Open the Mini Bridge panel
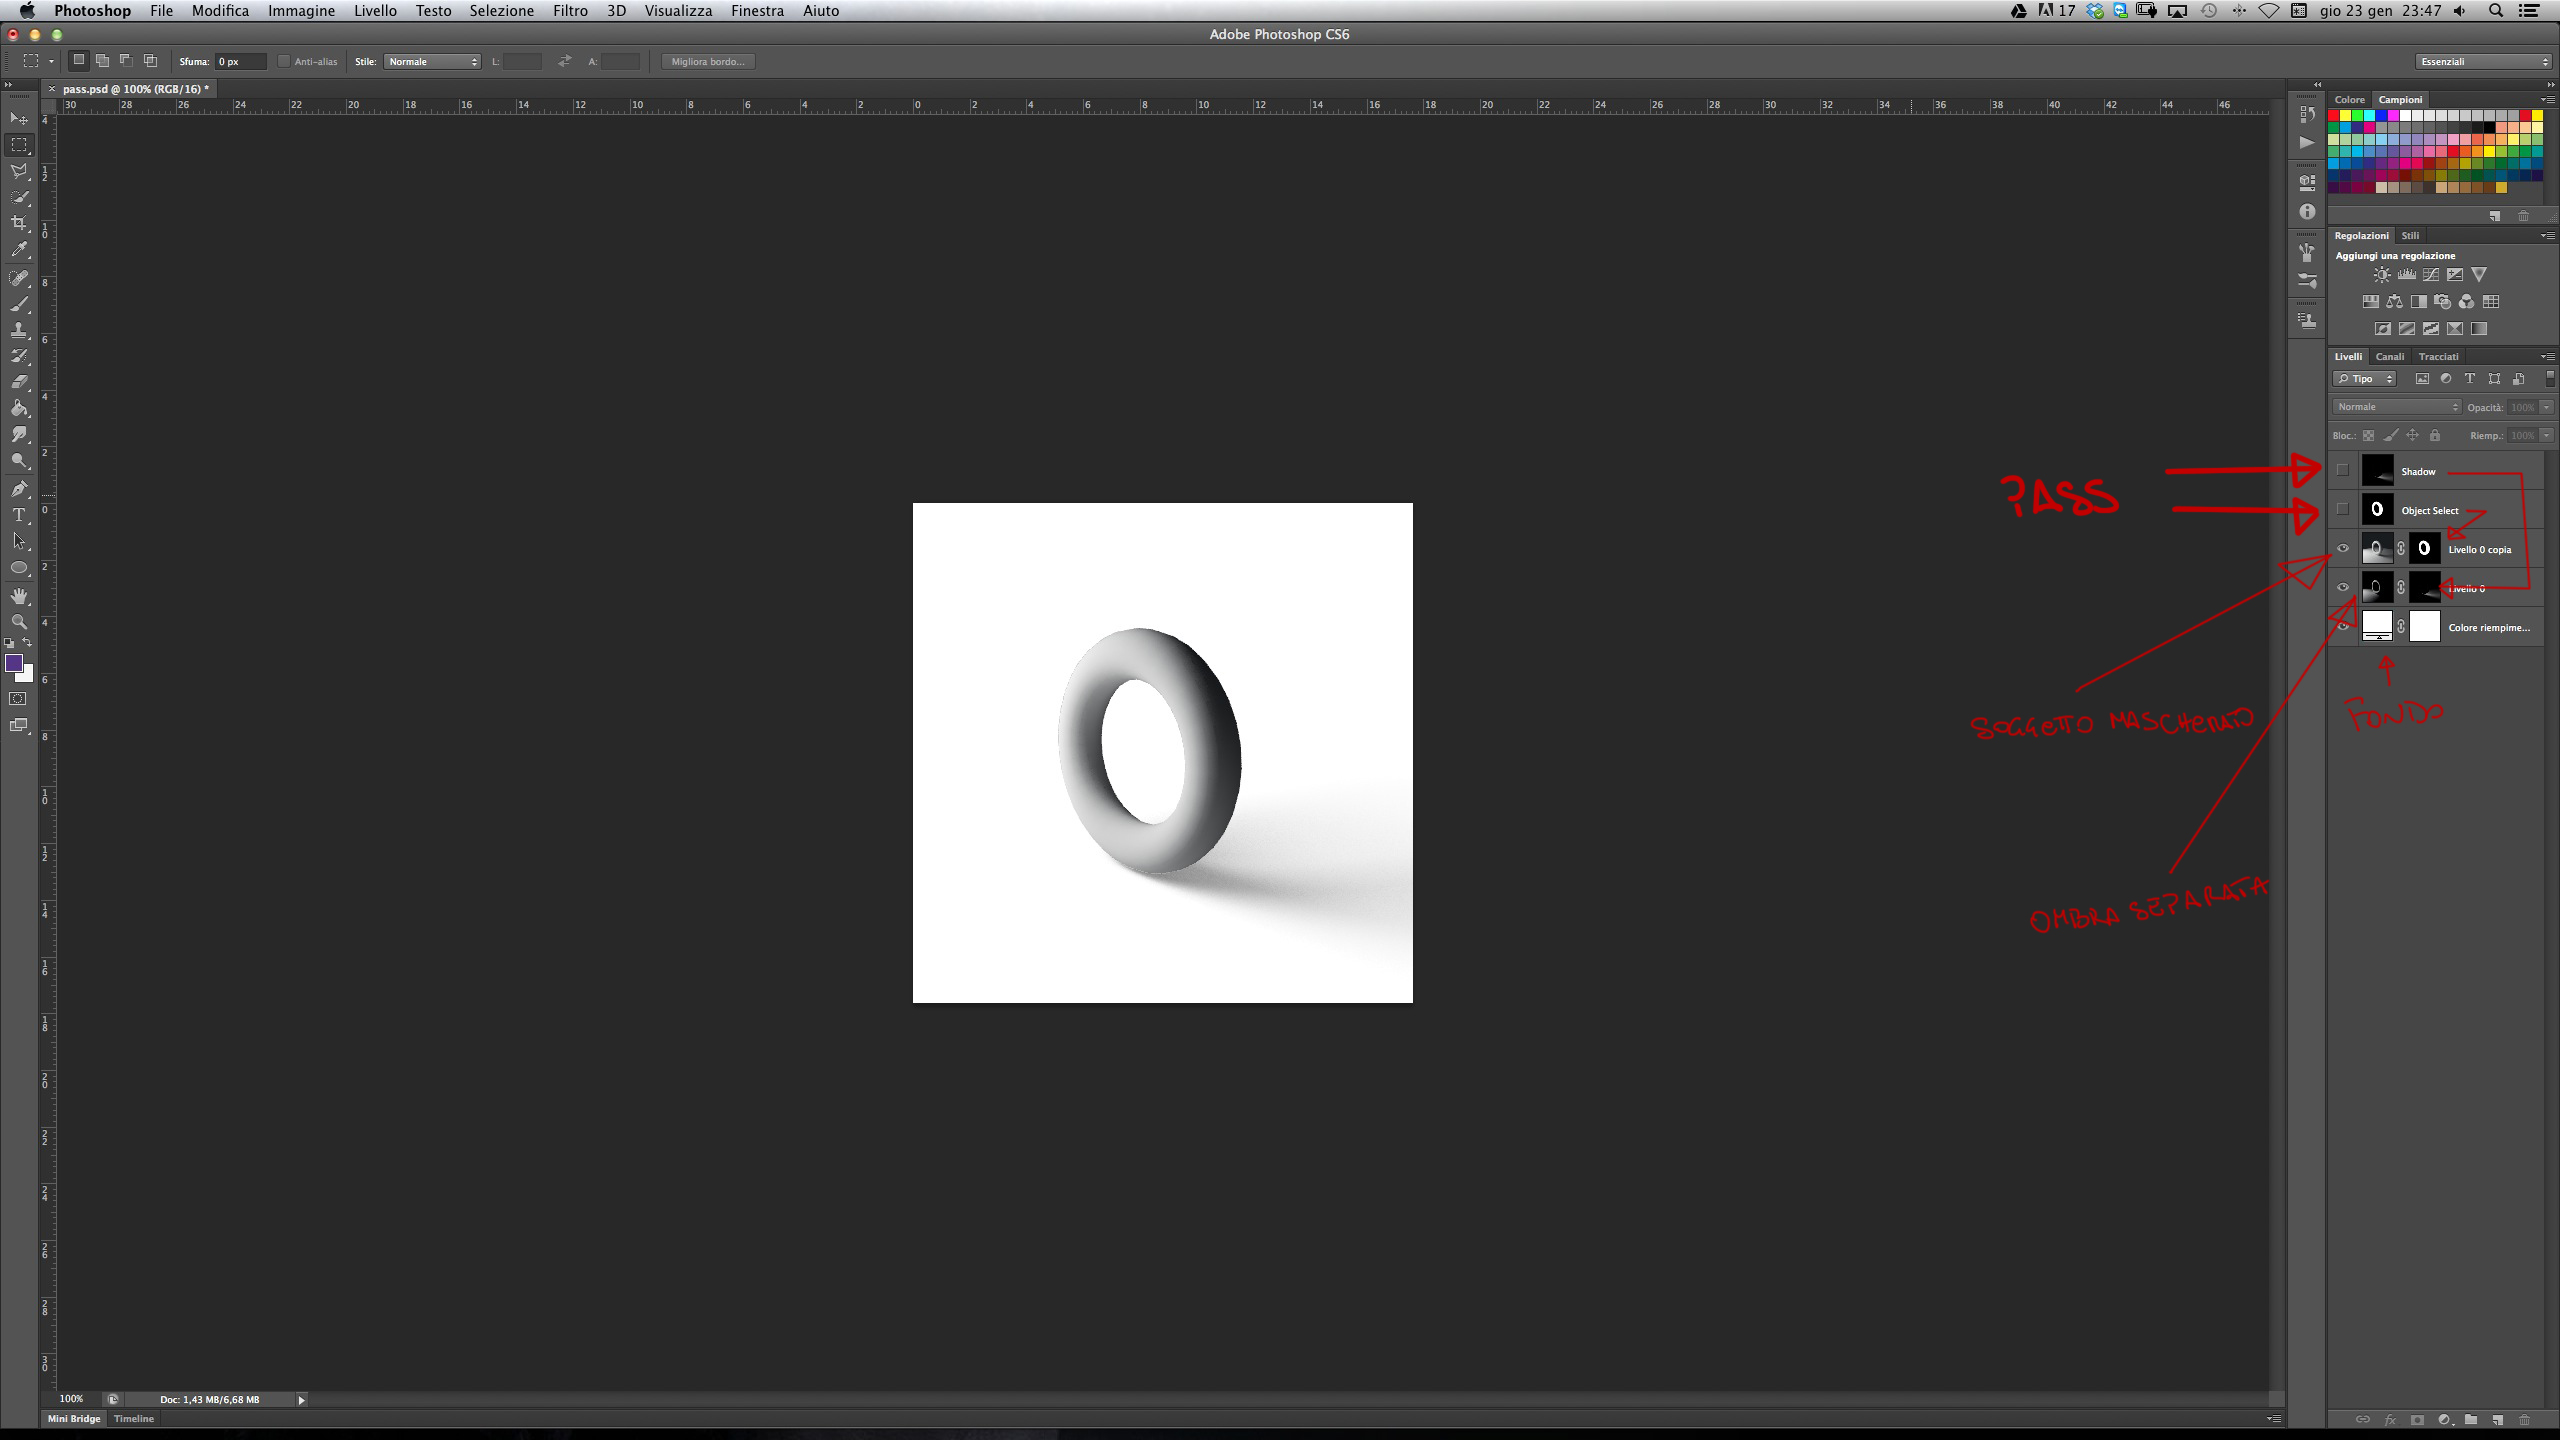This screenshot has width=2560, height=1440. point(74,1419)
